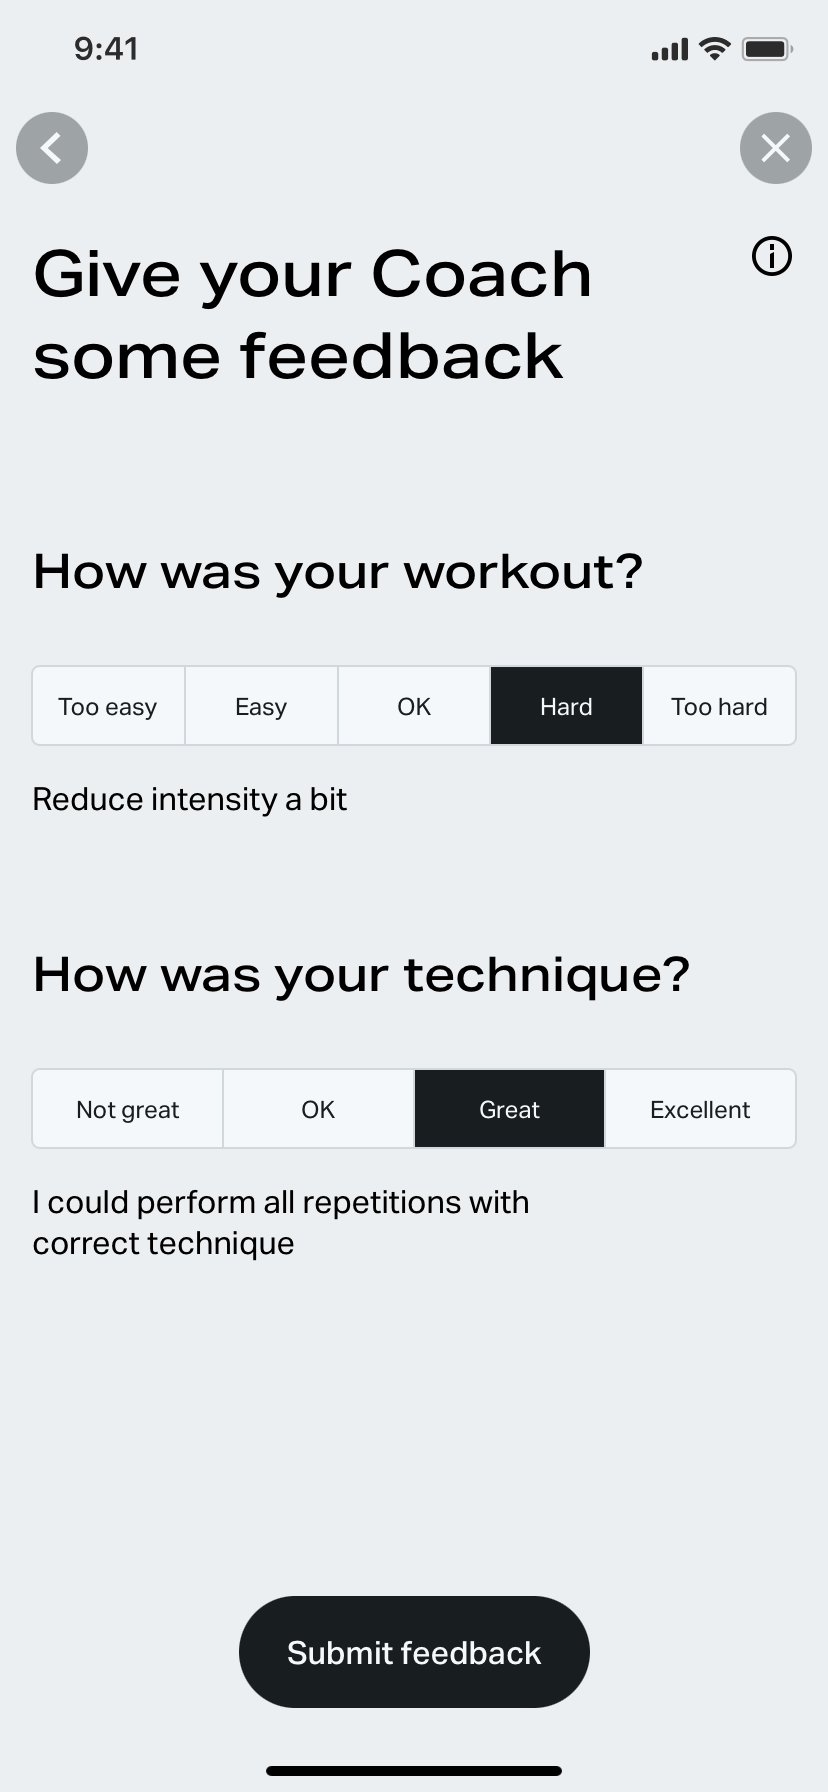Tap the close X icon
Screen dimensions: 828x1792
click(x=775, y=147)
